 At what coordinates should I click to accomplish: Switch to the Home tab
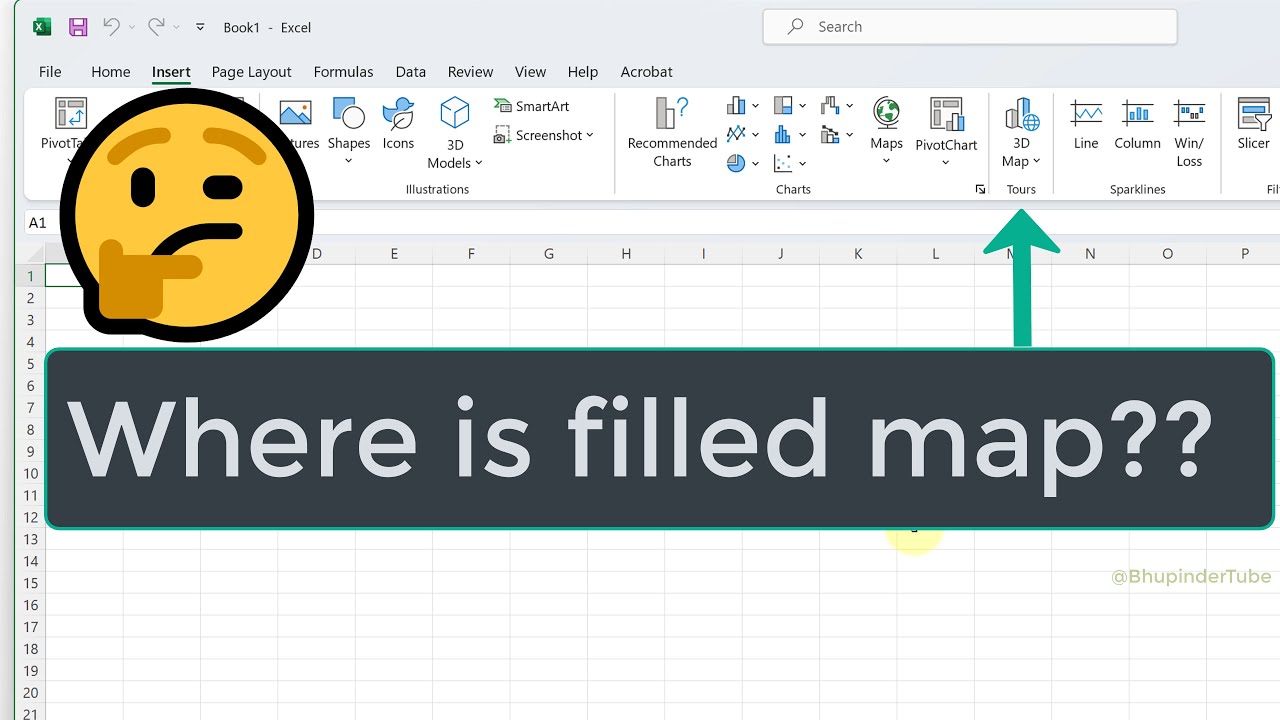coord(111,72)
